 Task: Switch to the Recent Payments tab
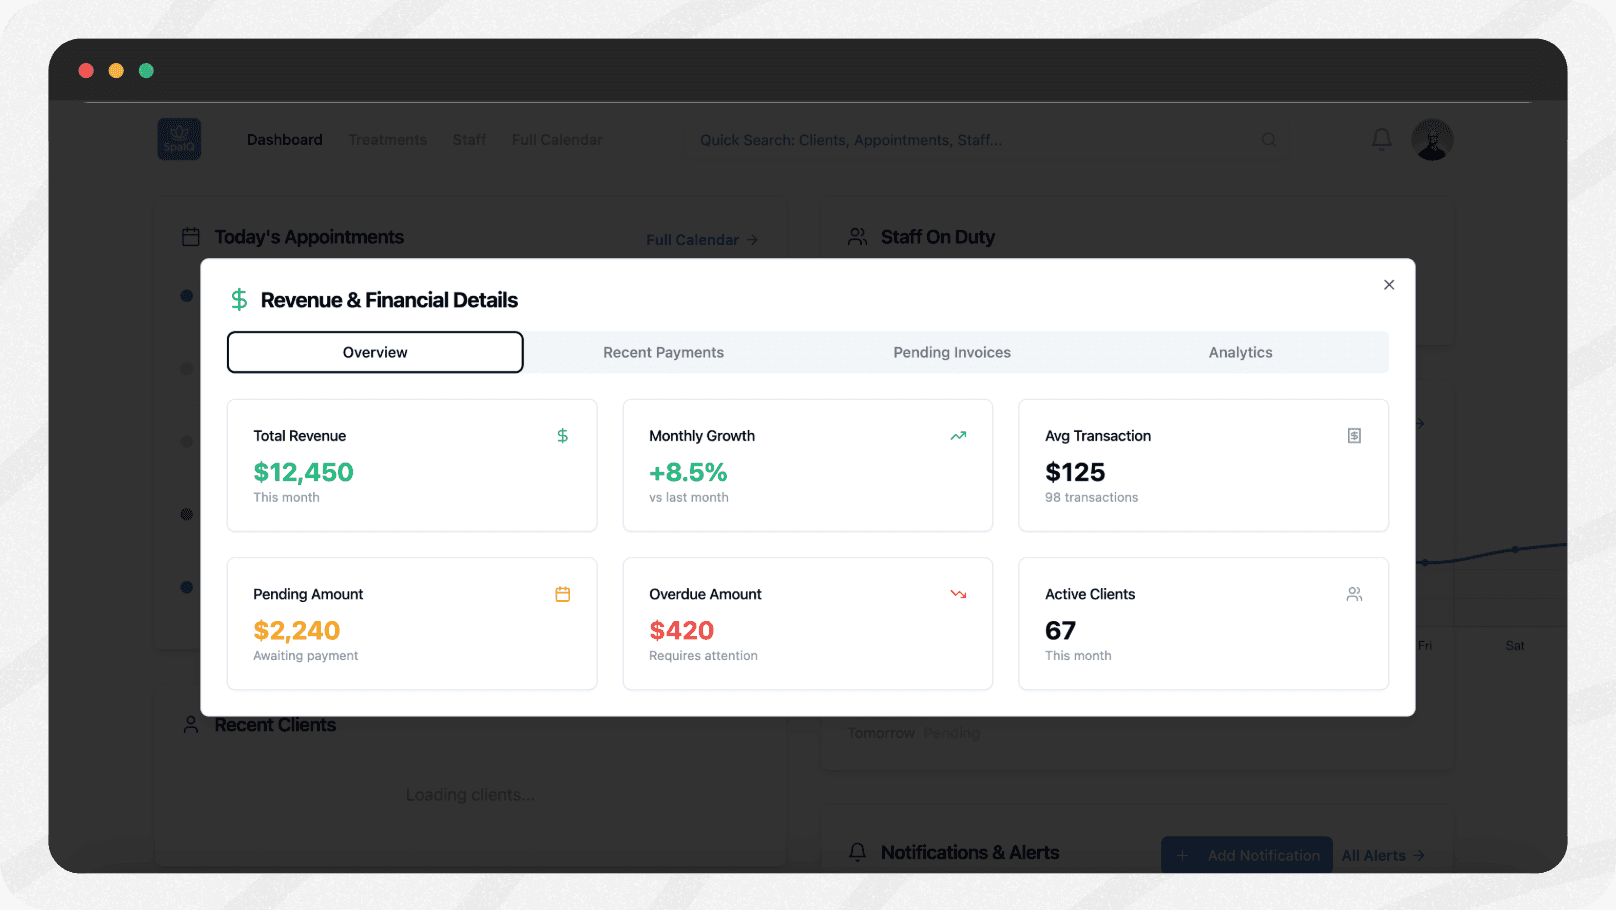click(663, 353)
